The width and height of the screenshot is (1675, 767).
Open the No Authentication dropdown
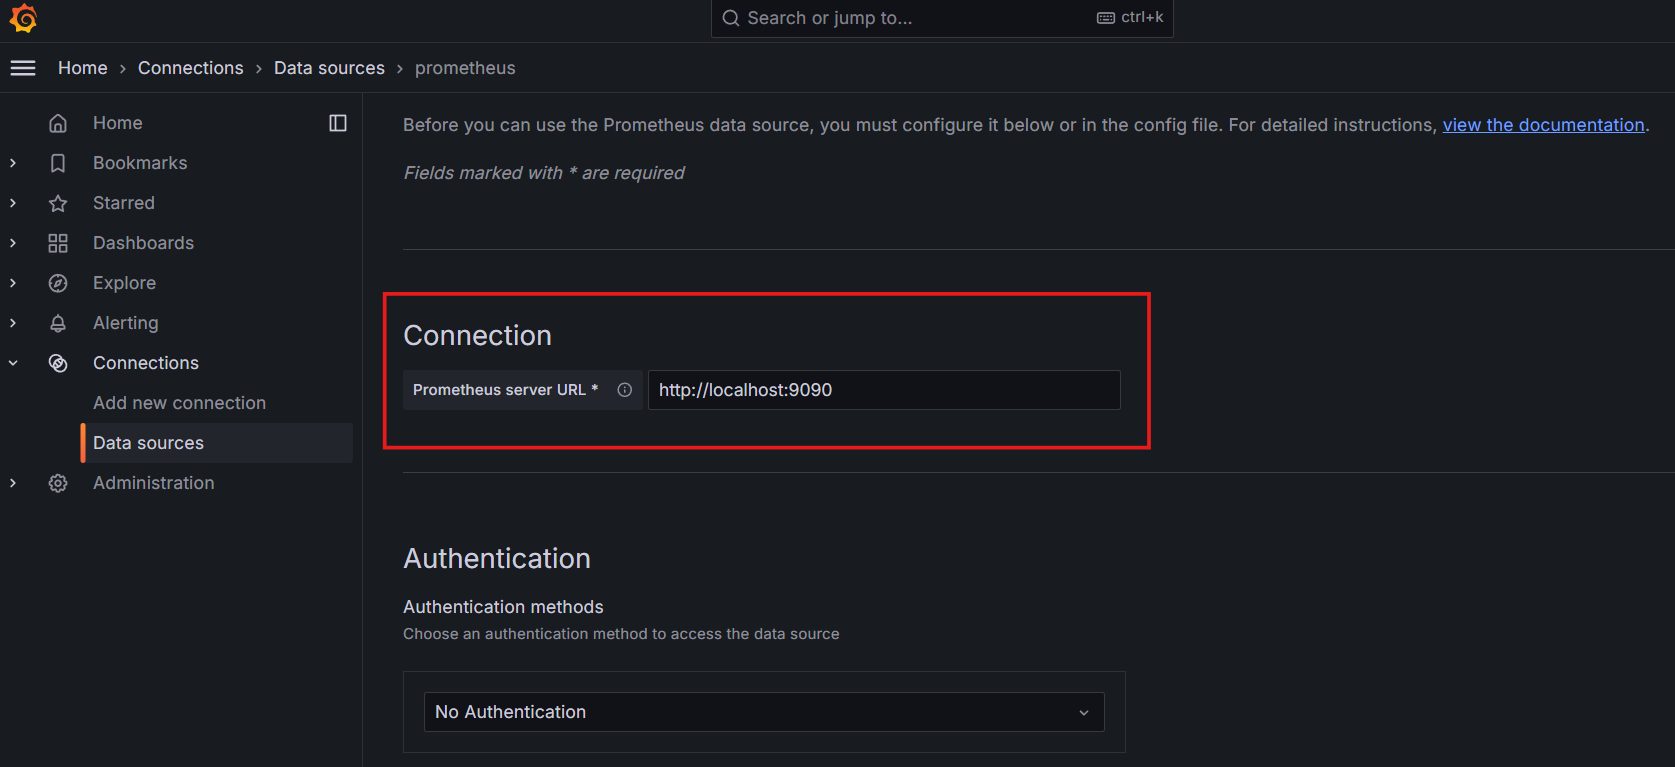click(x=764, y=712)
